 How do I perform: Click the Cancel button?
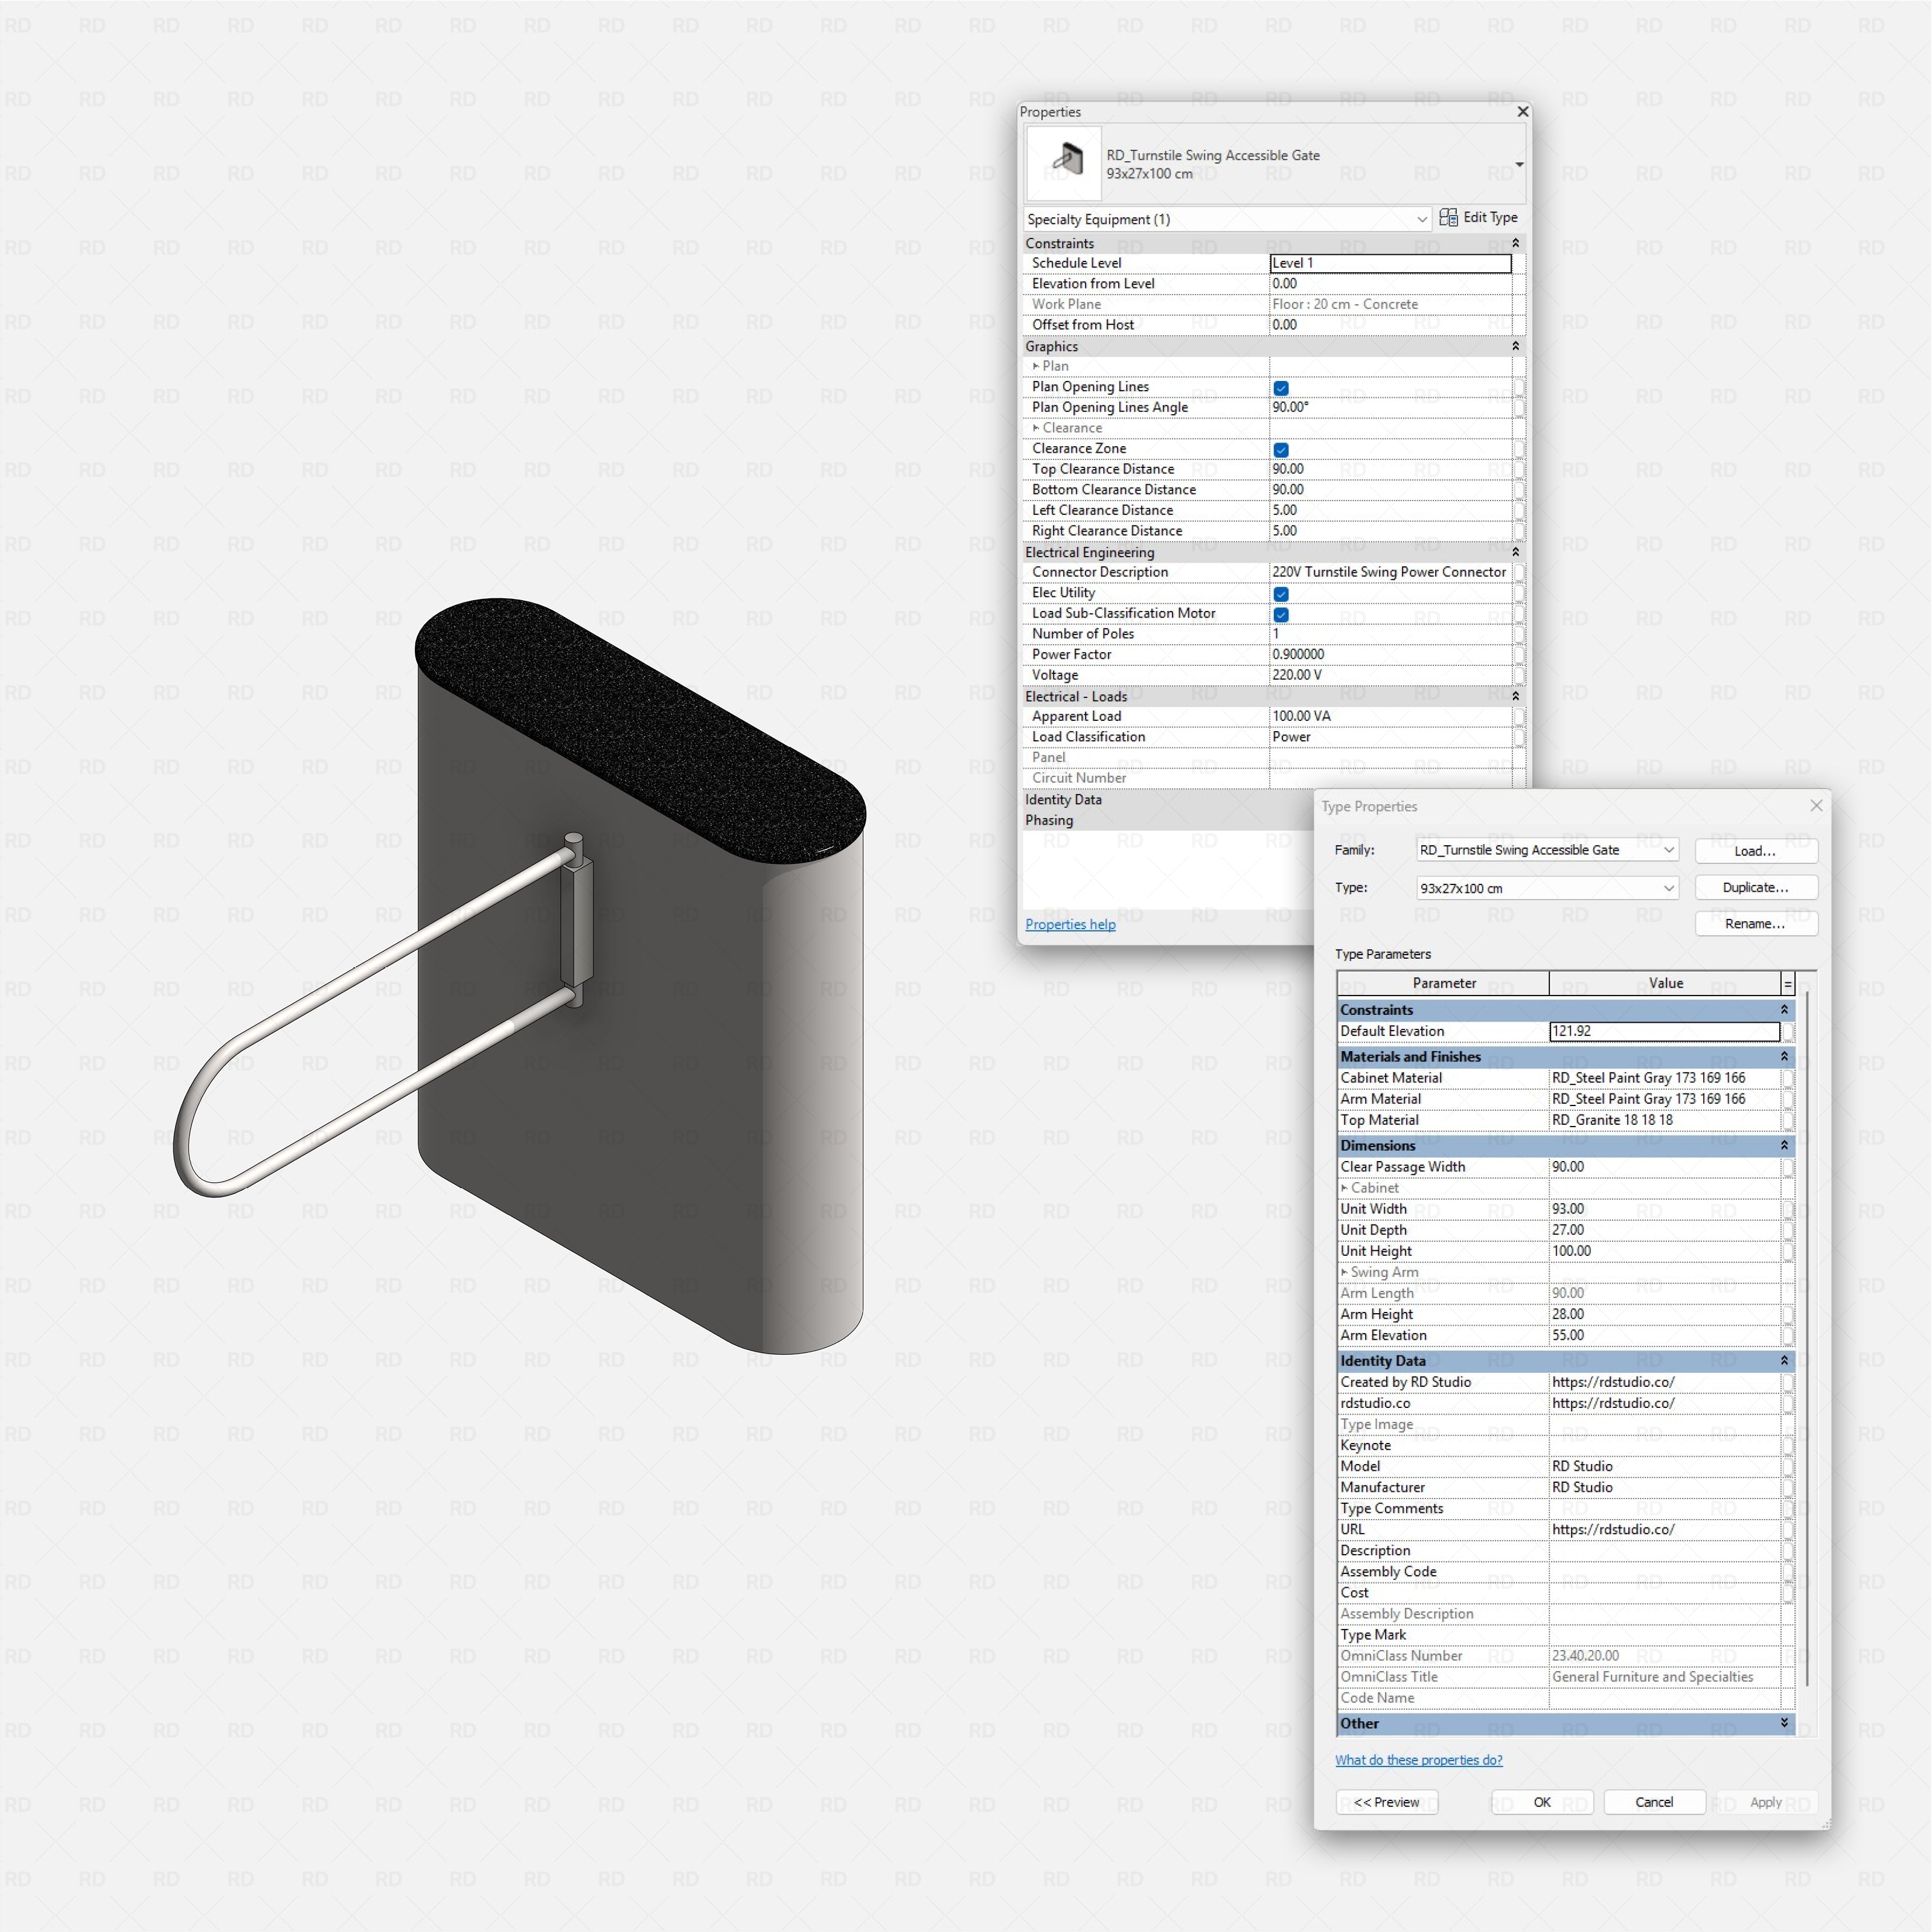coord(1654,1802)
